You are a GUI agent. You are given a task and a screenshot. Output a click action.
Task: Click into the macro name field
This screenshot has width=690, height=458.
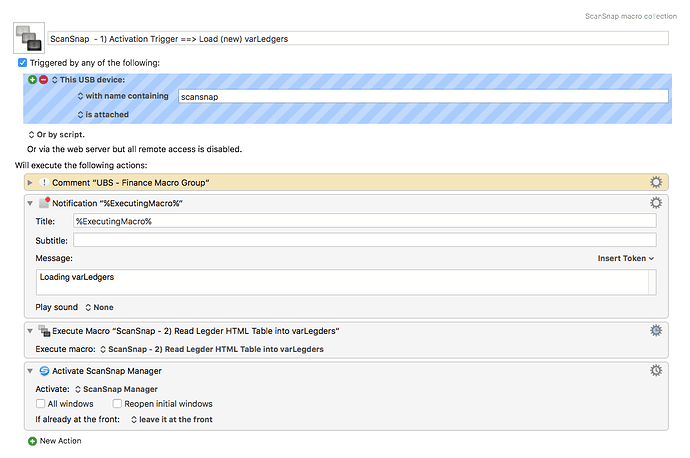pos(358,39)
